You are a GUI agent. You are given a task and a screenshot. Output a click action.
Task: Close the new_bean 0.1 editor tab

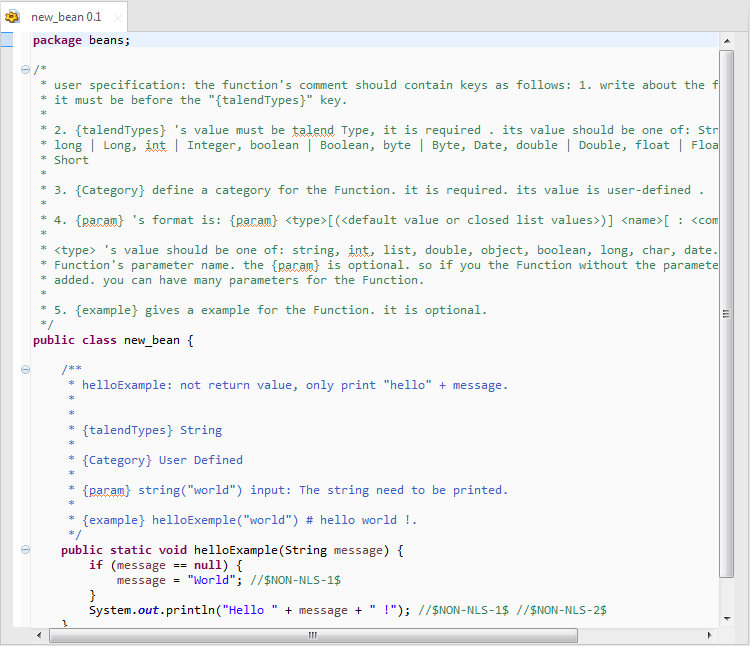click(x=117, y=18)
